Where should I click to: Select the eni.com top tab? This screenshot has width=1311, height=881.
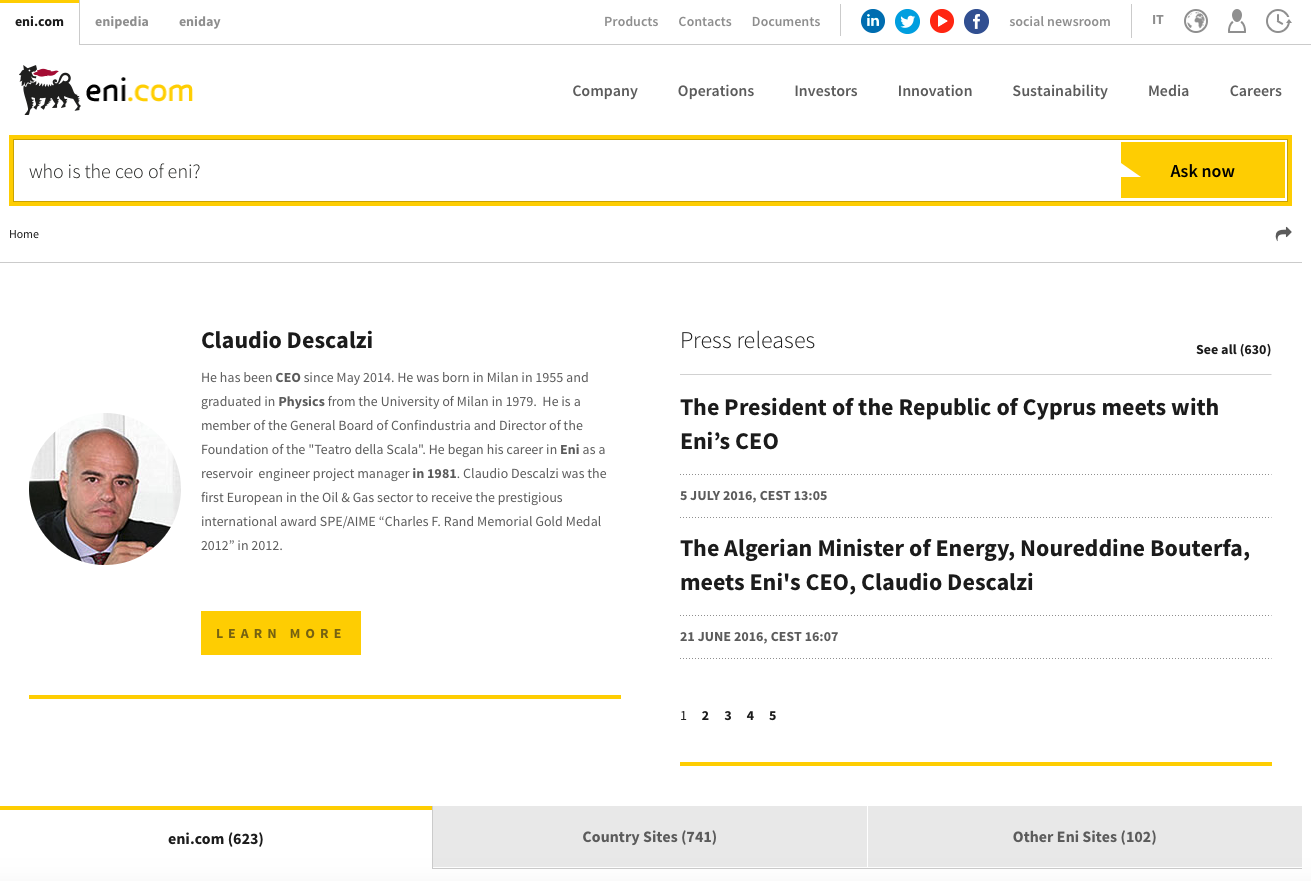coord(39,22)
